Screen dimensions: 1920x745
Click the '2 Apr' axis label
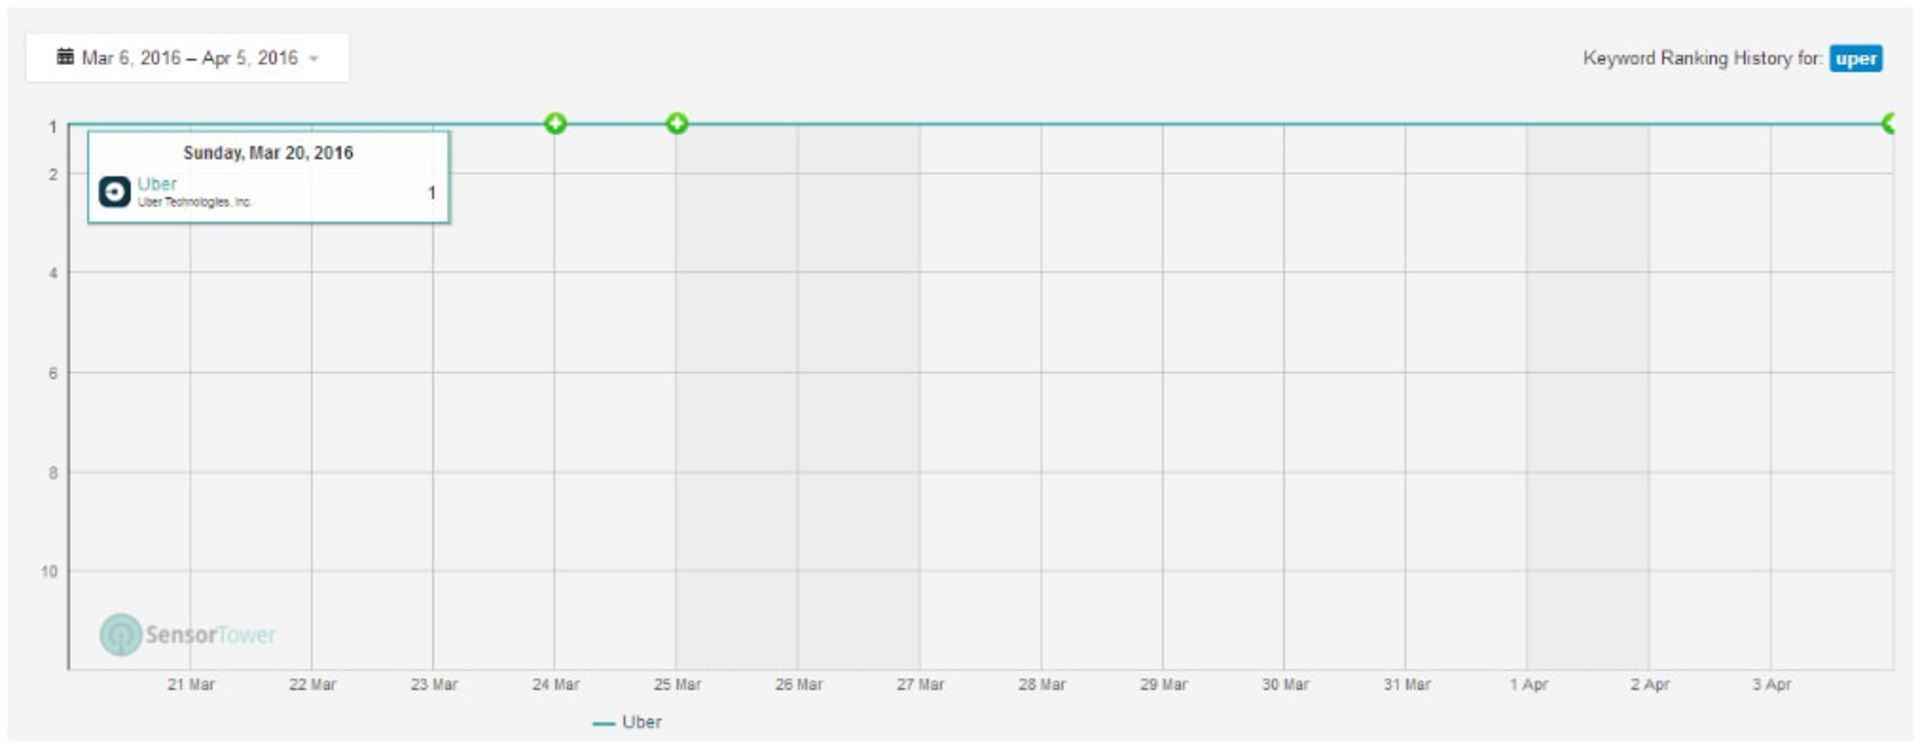[x=1650, y=685]
